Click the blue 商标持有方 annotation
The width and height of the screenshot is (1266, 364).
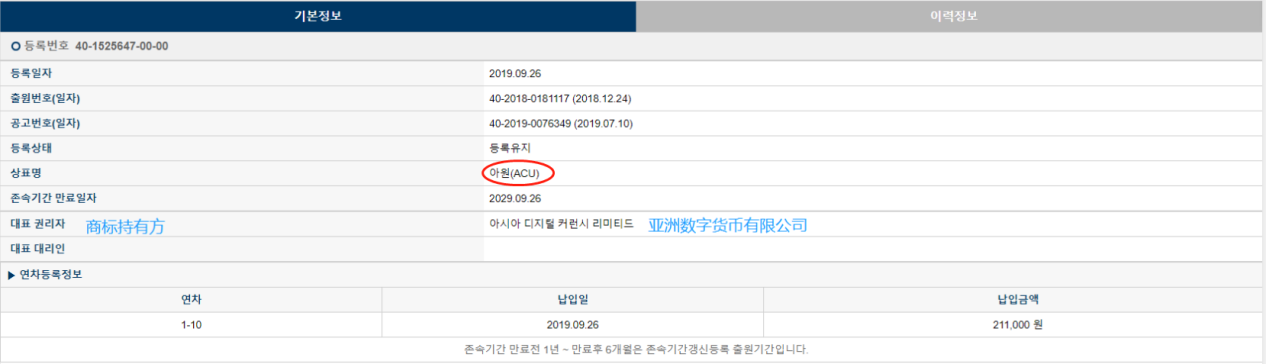pyautogui.click(x=125, y=227)
